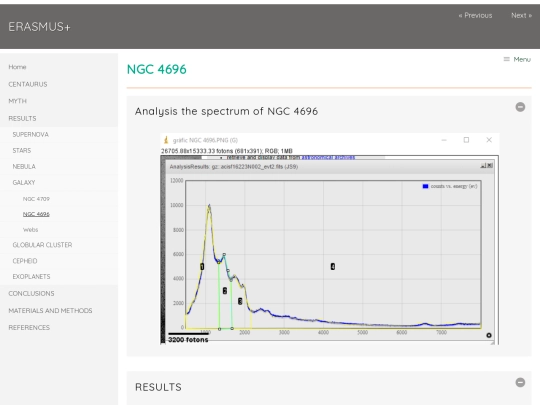Screen dimensions: 540x405
Task: Open the Home page in sidebar
Action: tap(17, 67)
